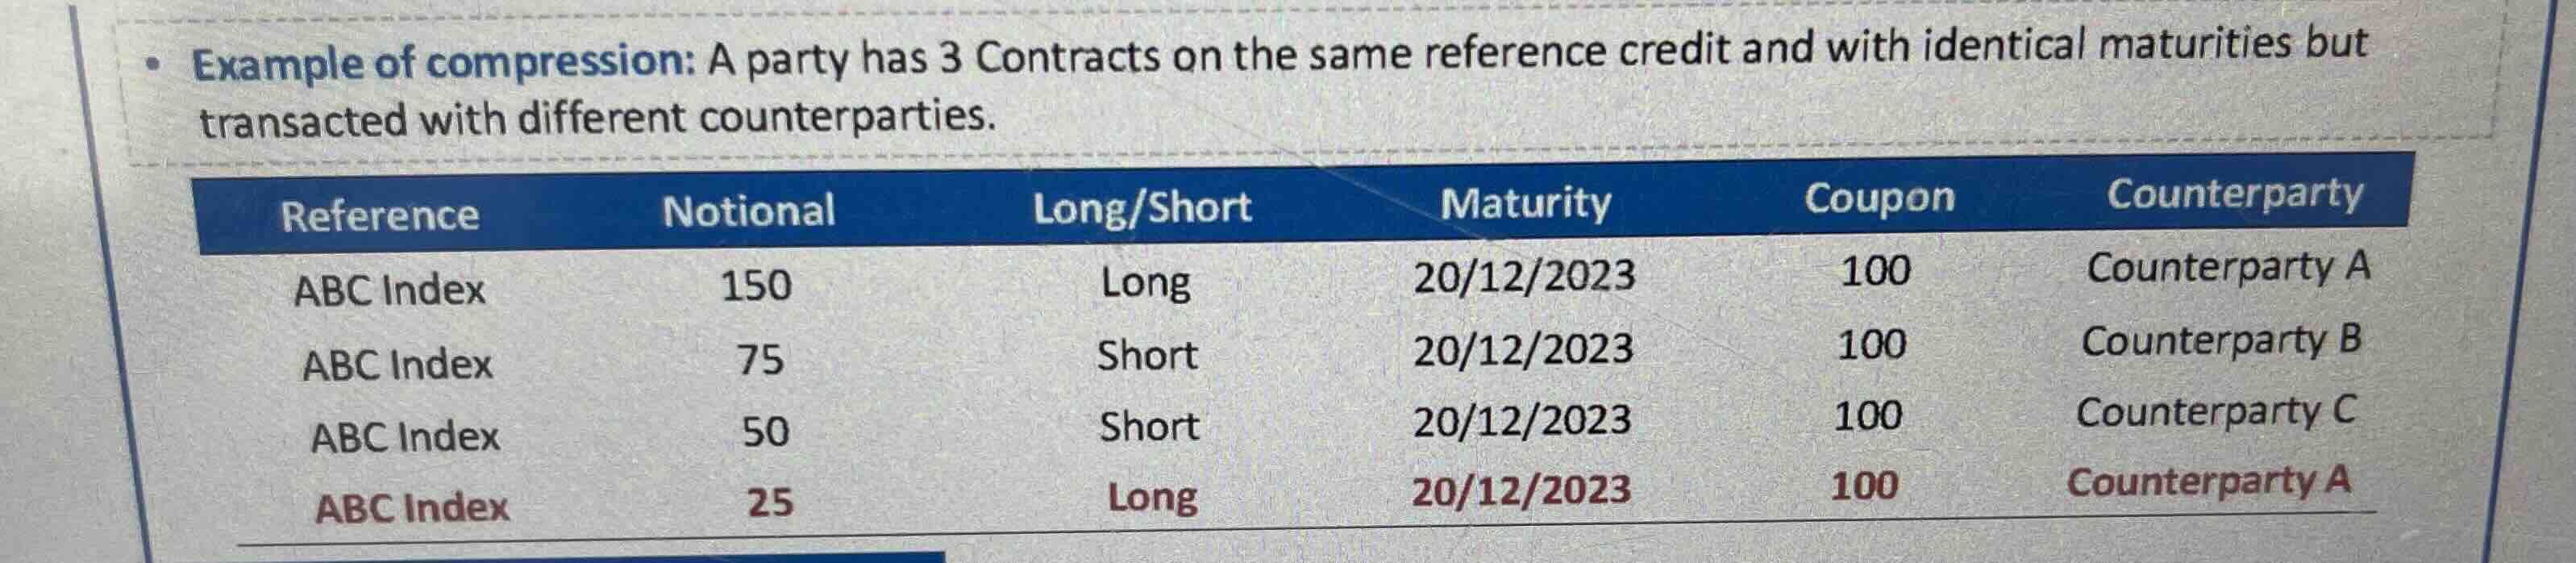Image resolution: width=2576 pixels, height=563 pixels.
Task: Select the notional value 150
Action: tap(756, 286)
